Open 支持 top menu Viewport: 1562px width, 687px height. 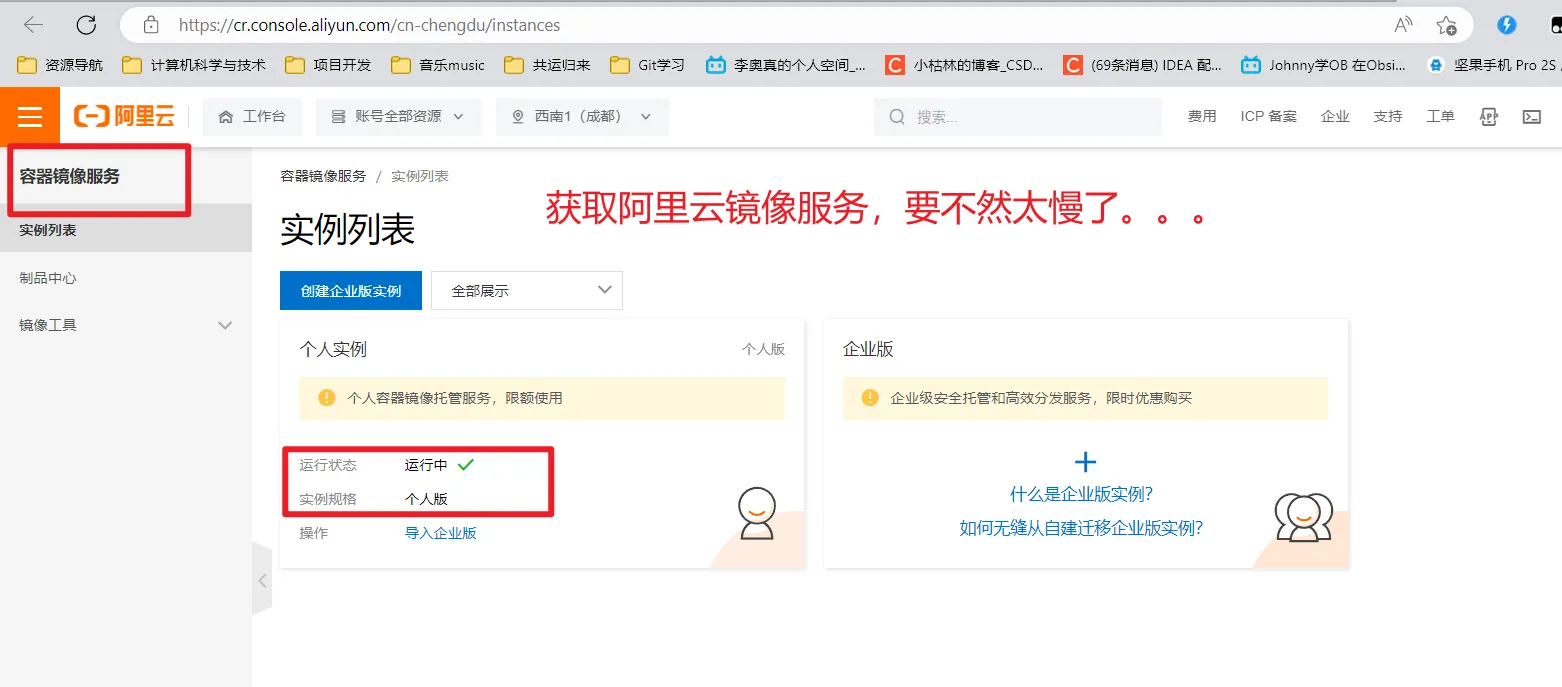[1388, 116]
